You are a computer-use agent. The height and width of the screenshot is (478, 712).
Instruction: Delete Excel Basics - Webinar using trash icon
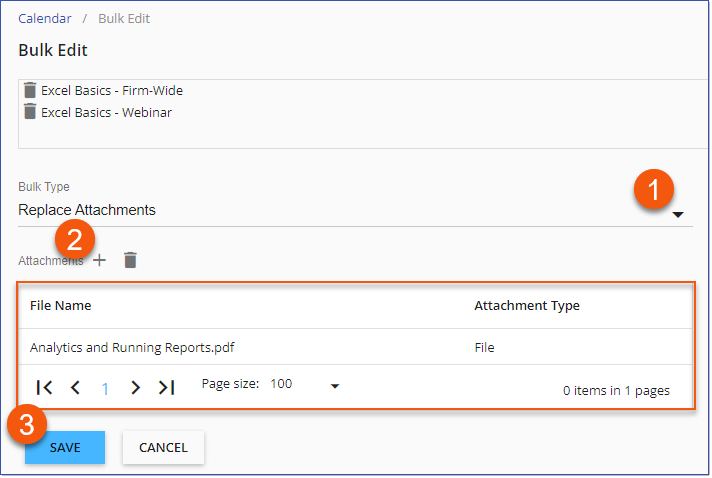30,112
